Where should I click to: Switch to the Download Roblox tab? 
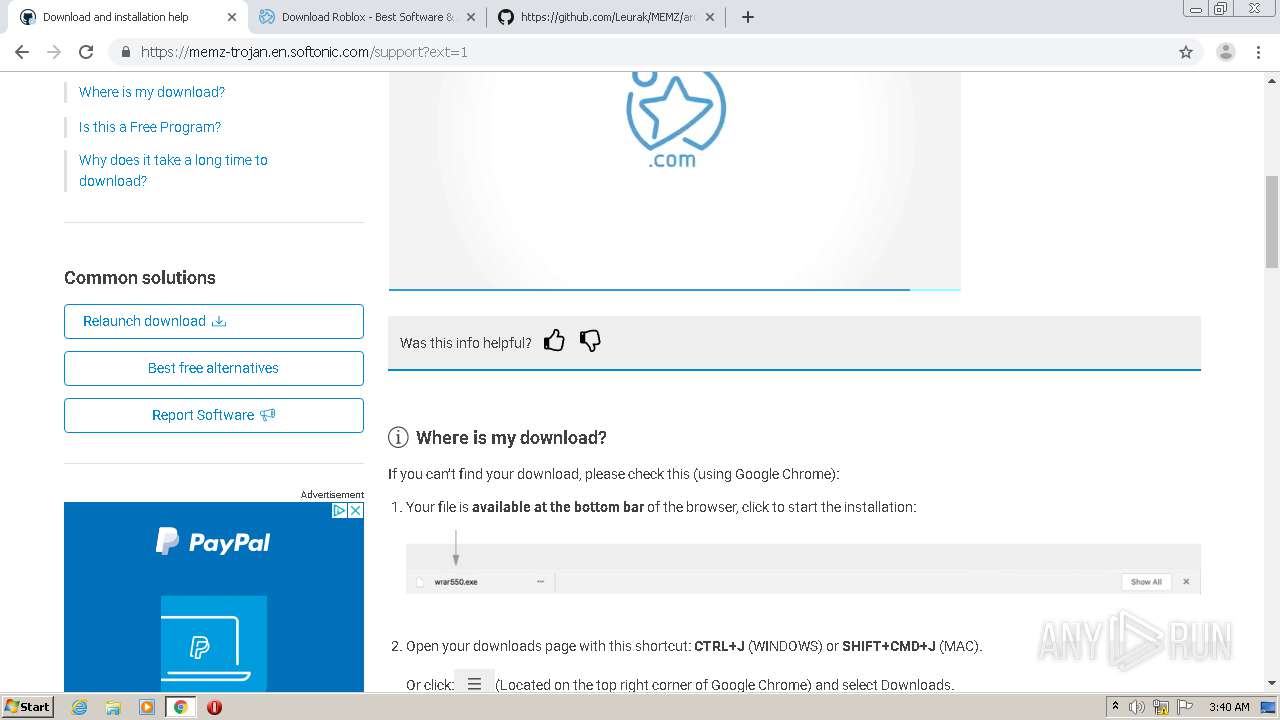click(367, 17)
